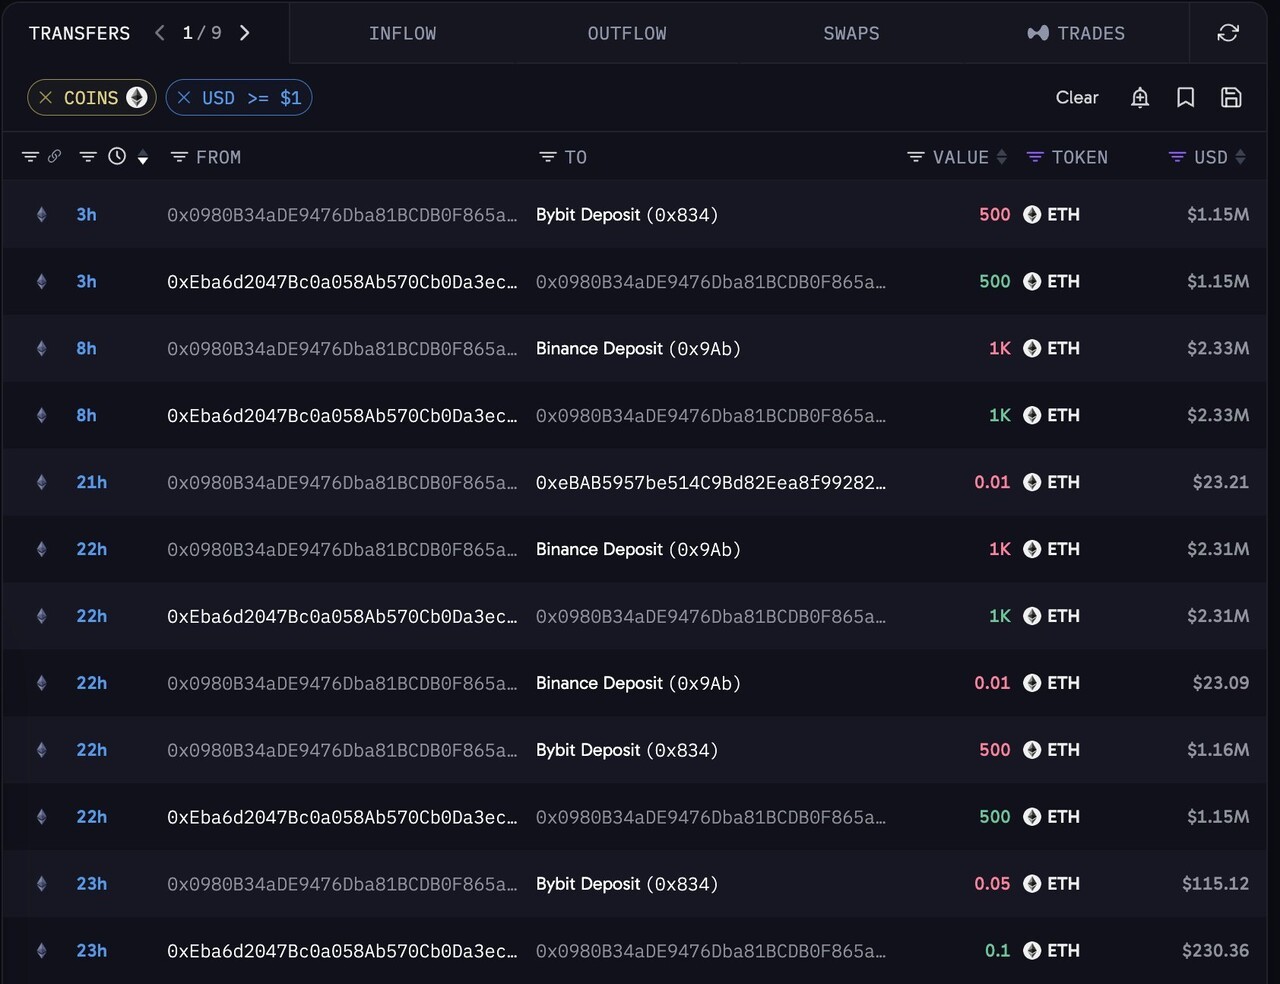The width and height of the screenshot is (1280, 984).
Task: Open address 0xeBAB5957be514C9Bd82Eea8f99282… in the 21h row
Action: point(711,482)
